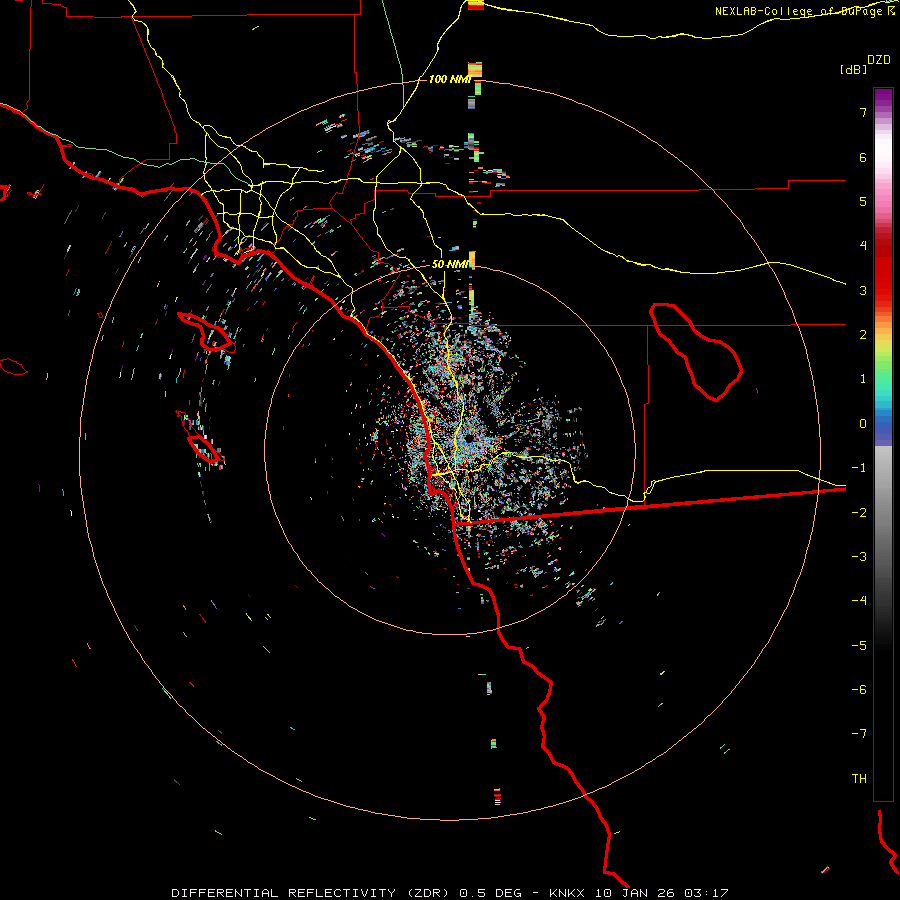This screenshot has width=900, height=900.
Task: Click the 7 dB value on the color scale
Action: point(863,112)
